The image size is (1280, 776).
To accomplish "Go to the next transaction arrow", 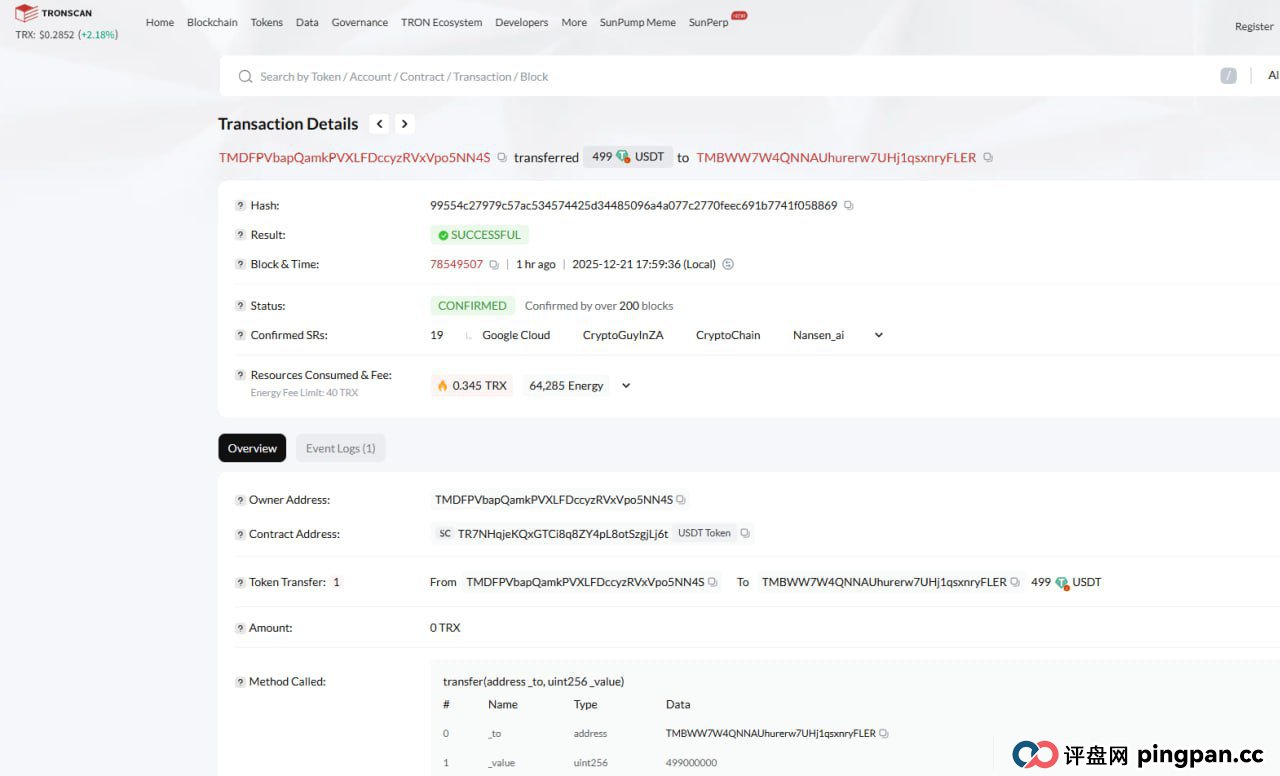I will pyautogui.click(x=404, y=124).
